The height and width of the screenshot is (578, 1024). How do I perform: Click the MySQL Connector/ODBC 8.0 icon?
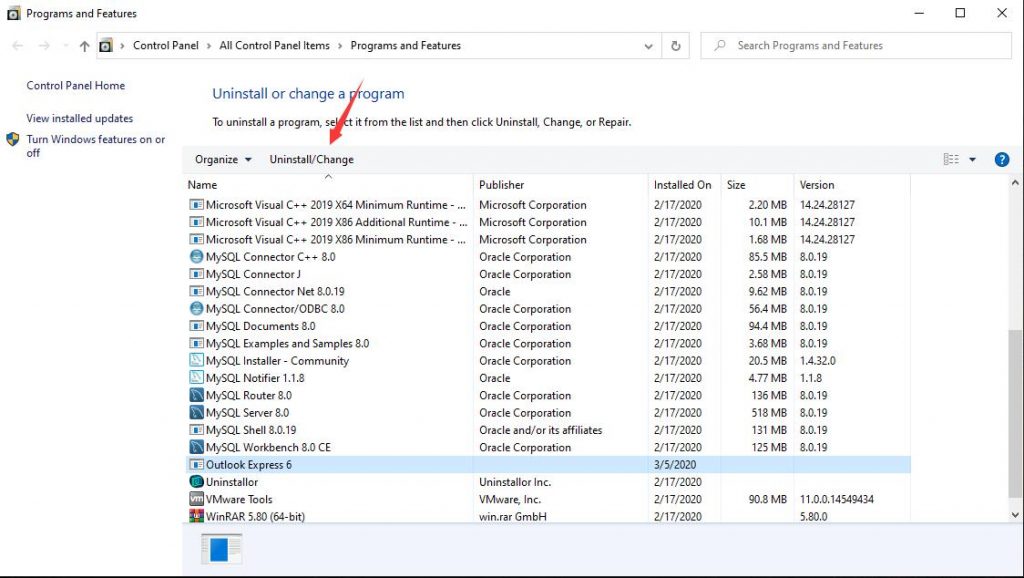pos(196,309)
